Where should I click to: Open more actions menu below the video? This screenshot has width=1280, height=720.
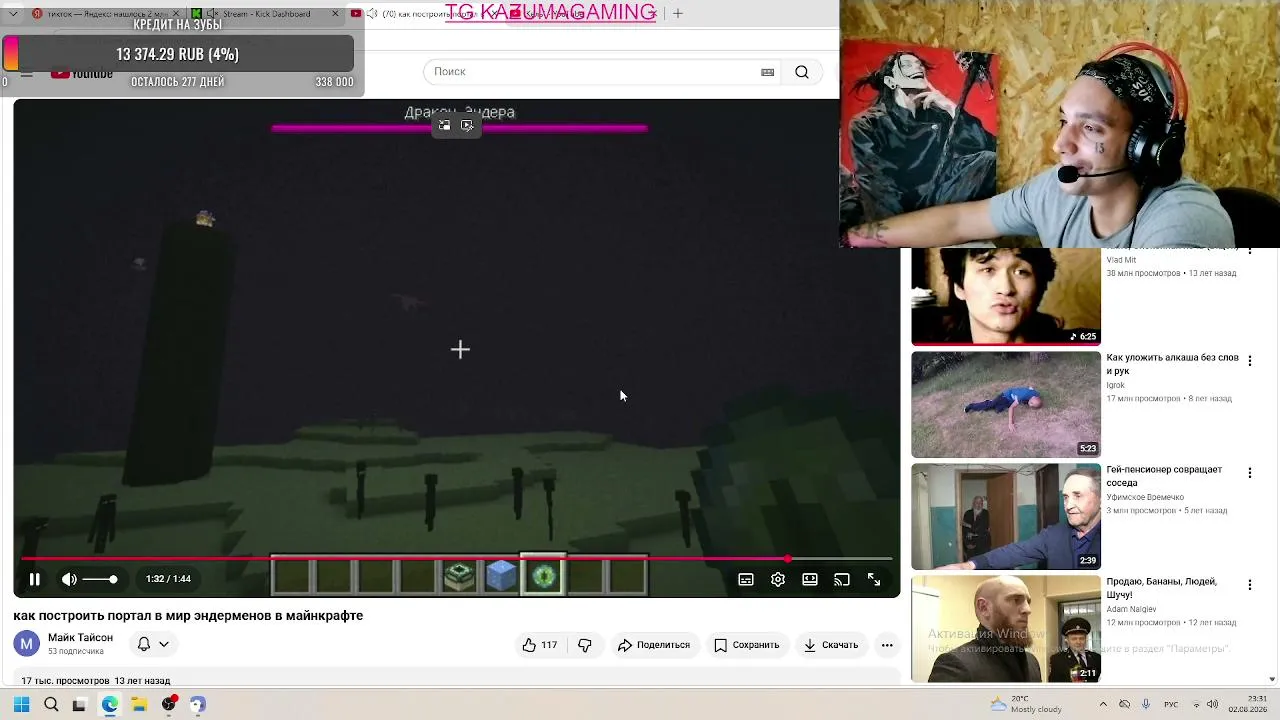click(887, 645)
